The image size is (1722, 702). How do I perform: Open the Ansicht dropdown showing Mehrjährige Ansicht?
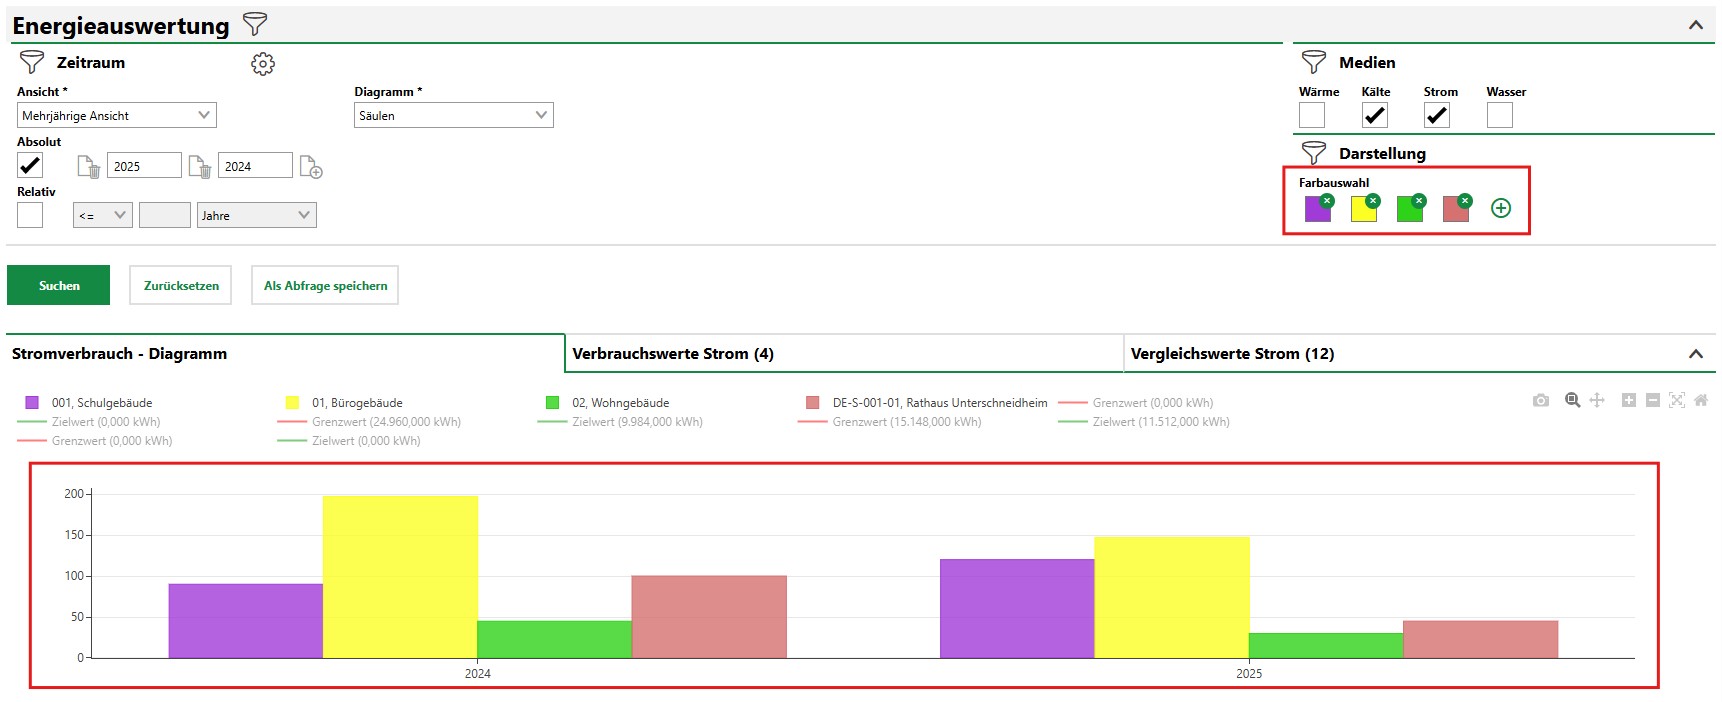[x=117, y=115]
